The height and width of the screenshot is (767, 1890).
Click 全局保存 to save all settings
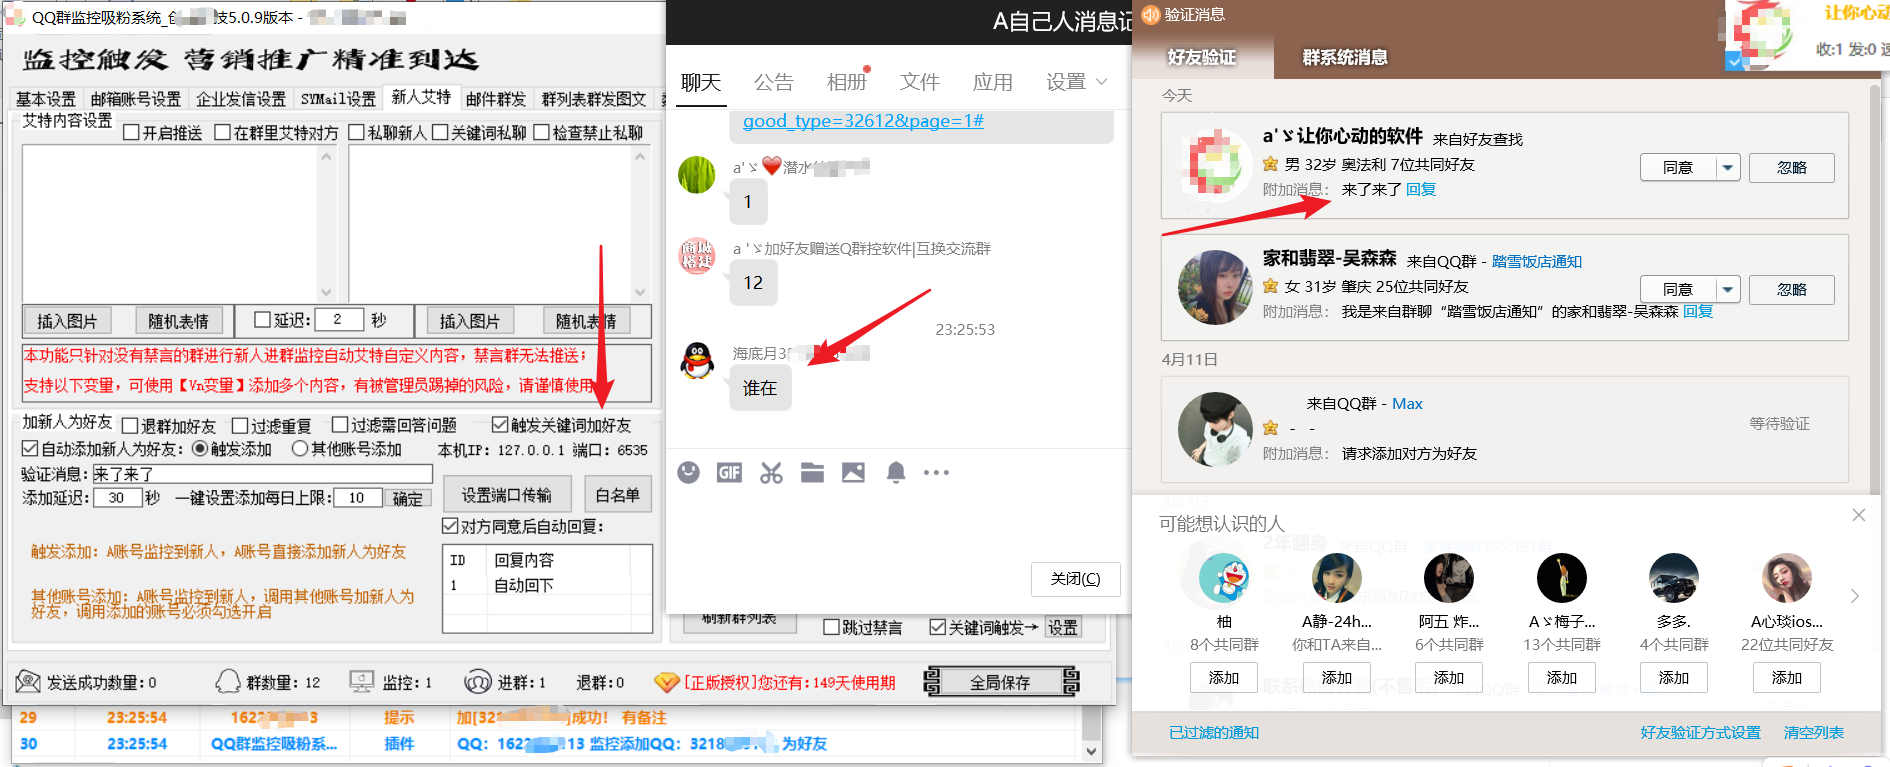1000,682
